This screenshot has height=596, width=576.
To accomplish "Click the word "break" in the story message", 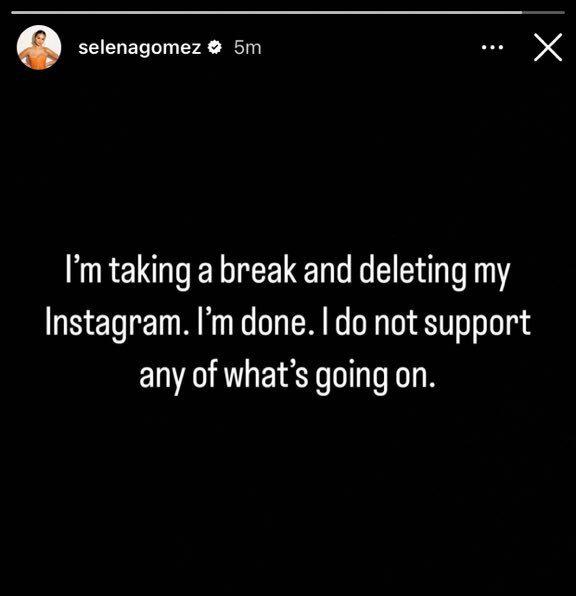I will [x=258, y=270].
